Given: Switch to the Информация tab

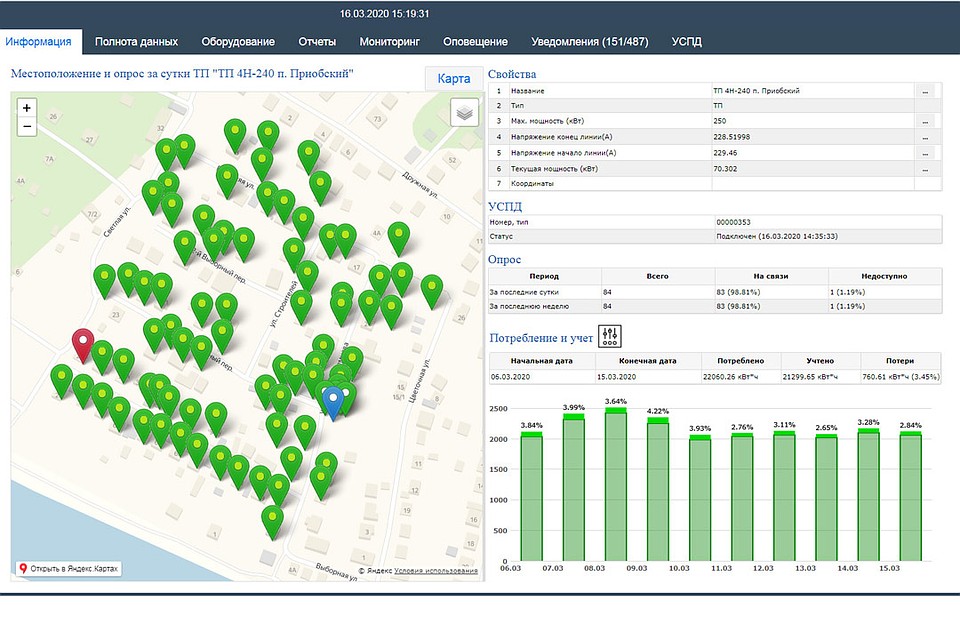Looking at the screenshot, I should (39, 42).
